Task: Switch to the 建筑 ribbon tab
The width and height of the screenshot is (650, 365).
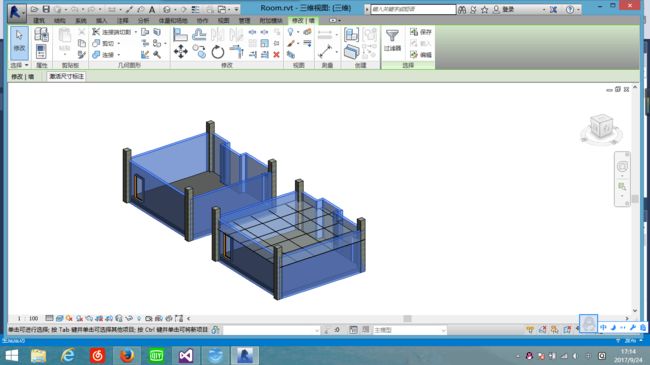Action: pos(39,20)
